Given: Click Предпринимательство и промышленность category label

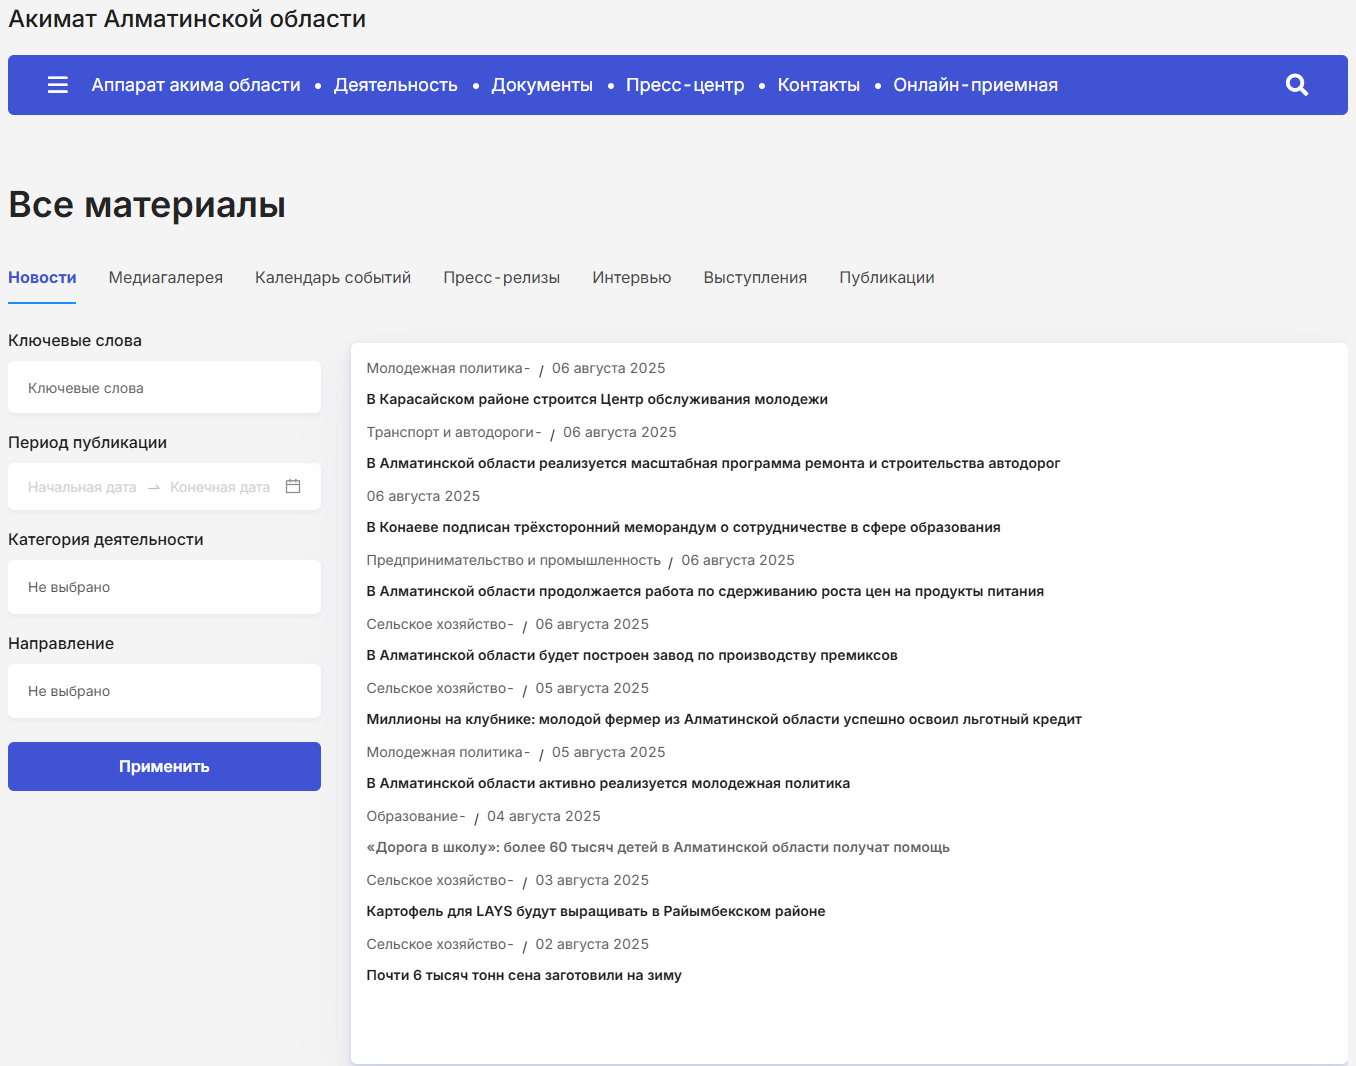Looking at the screenshot, I should pos(513,560).
